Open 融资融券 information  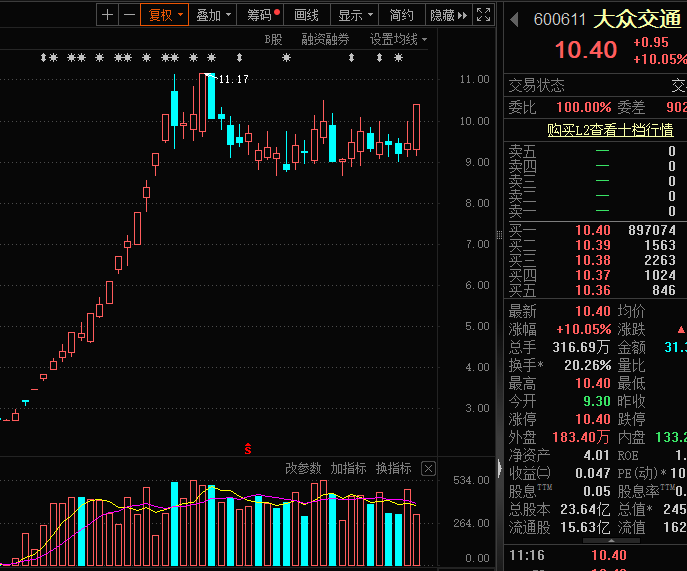325,40
